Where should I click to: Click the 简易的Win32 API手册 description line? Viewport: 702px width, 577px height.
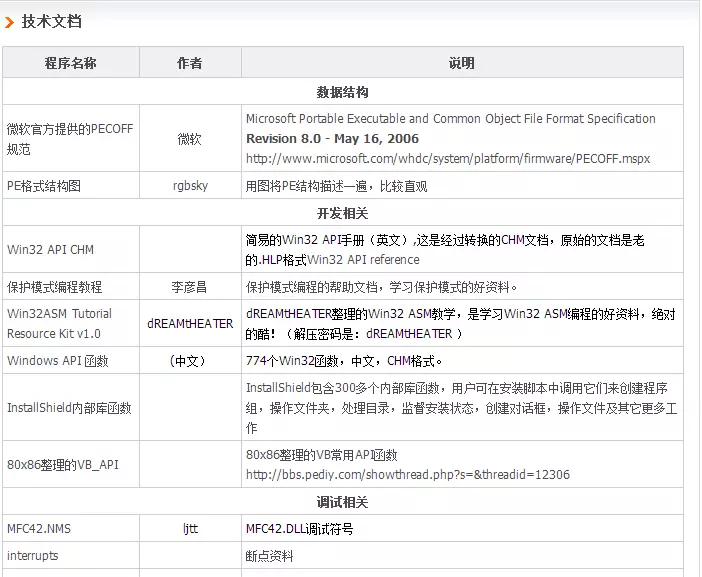tap(445, 240)
